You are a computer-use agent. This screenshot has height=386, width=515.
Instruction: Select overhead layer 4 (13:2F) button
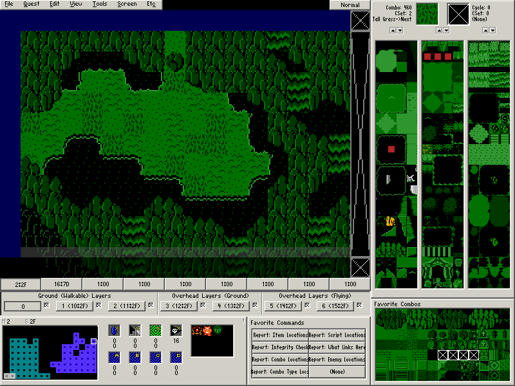click(231, 306)
